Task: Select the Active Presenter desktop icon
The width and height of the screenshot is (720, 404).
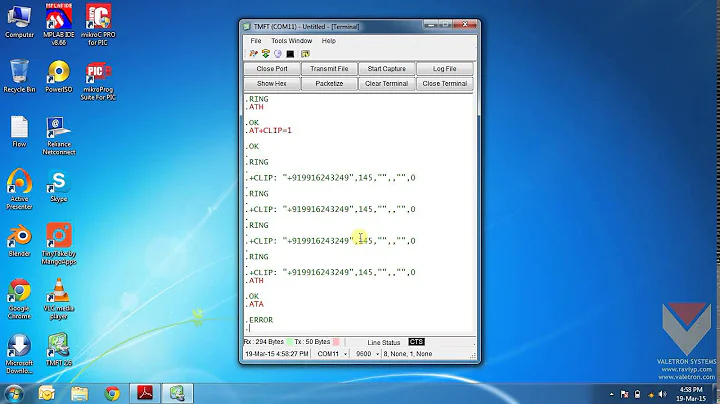Action: point(19,189)
